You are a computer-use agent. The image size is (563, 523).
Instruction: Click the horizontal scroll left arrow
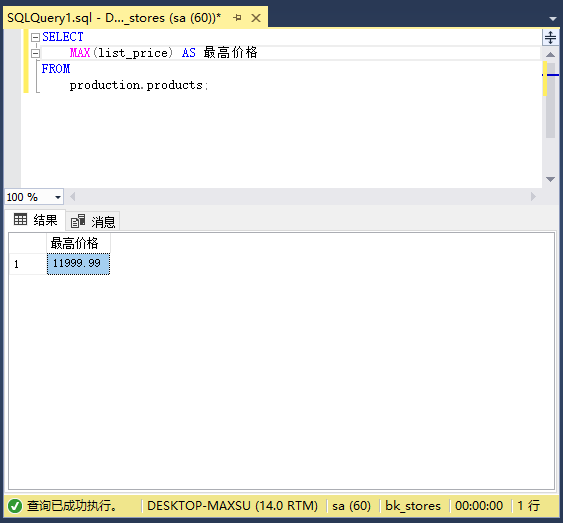73,197
